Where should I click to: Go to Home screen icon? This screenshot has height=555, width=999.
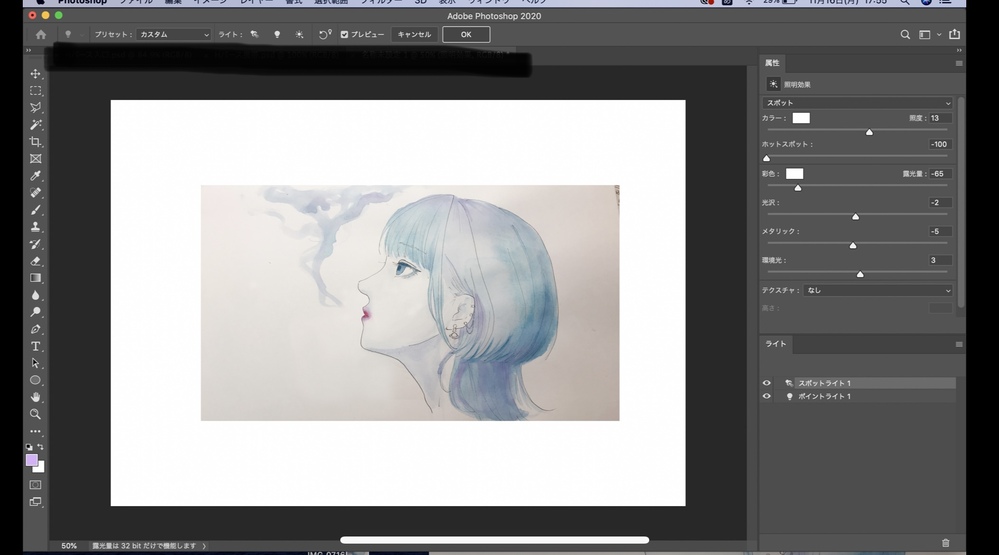41,34
